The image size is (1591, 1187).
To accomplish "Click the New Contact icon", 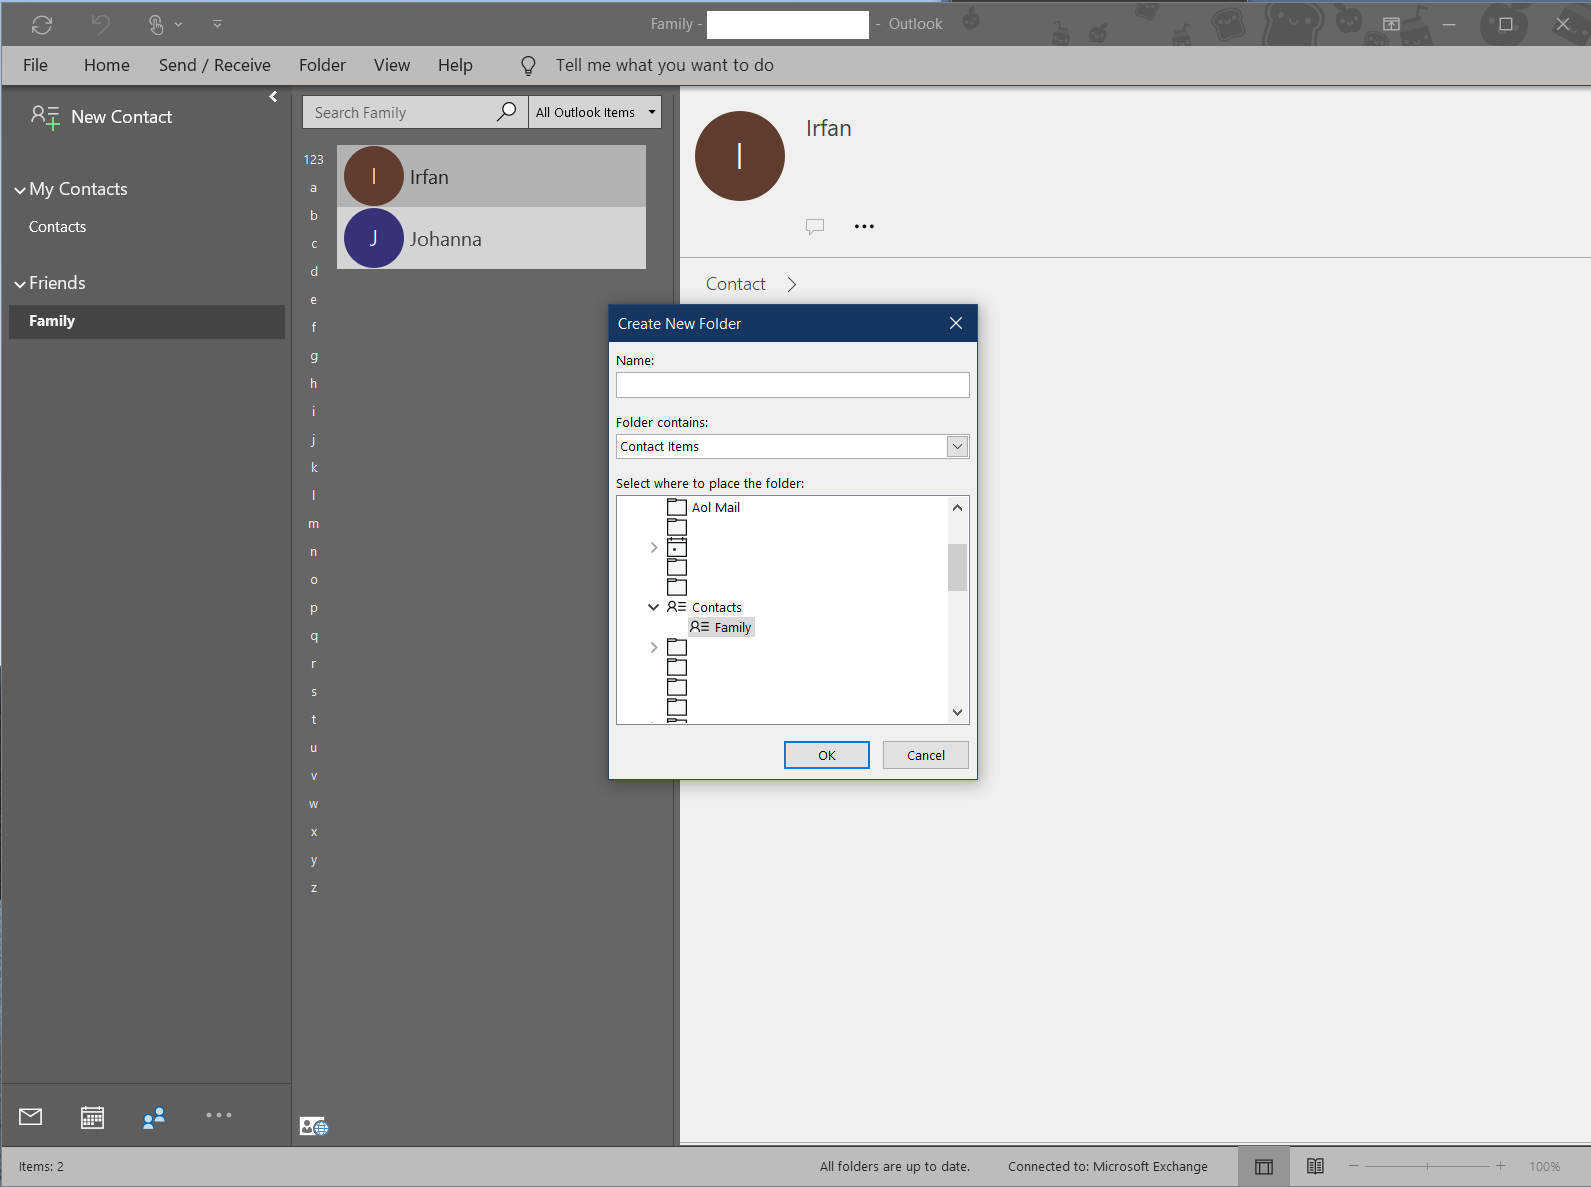I will pos(45,117).
